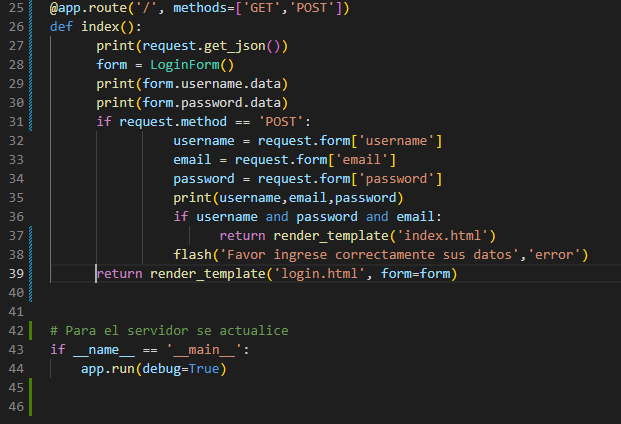Screen dimensions: 621x424
Task: Click 'app.run' on line 44
Action: [108, 369]
